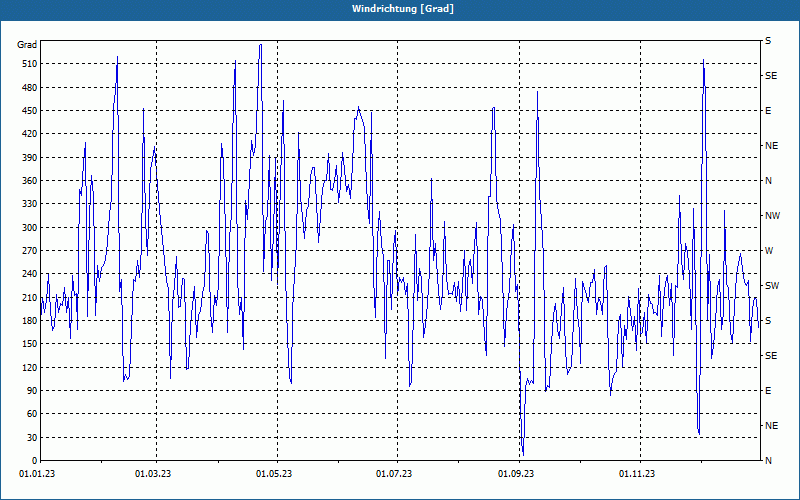This screenshot has width=800, height=500.
Task: Select the 510 tick label on the y-axis
Action: tap(30, 64)
